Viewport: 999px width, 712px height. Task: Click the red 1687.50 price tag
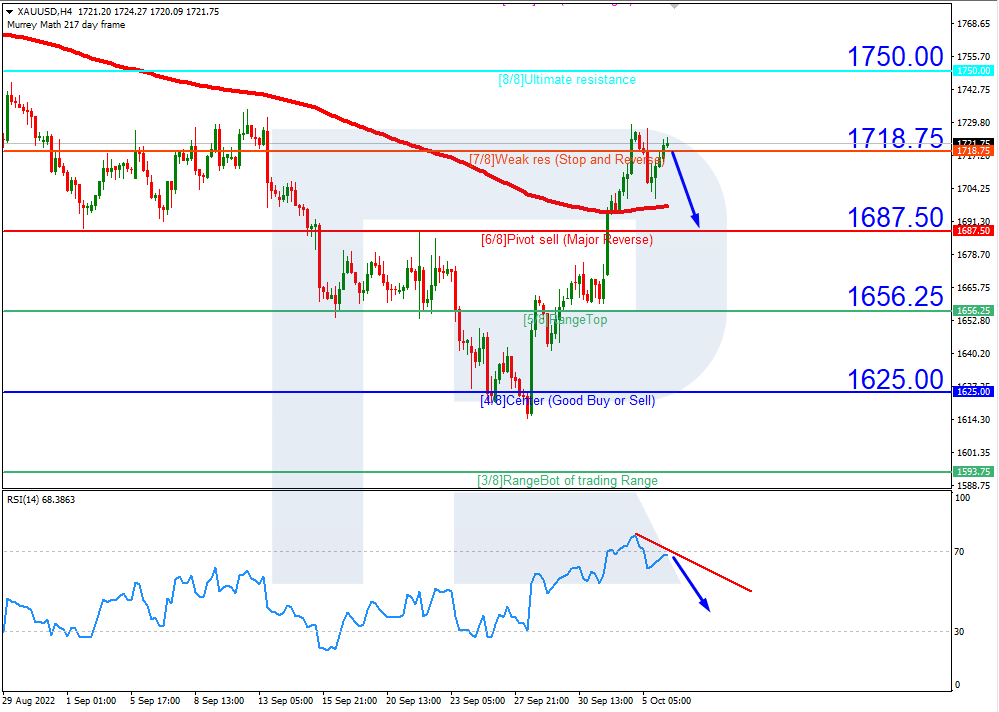[971, 230]
